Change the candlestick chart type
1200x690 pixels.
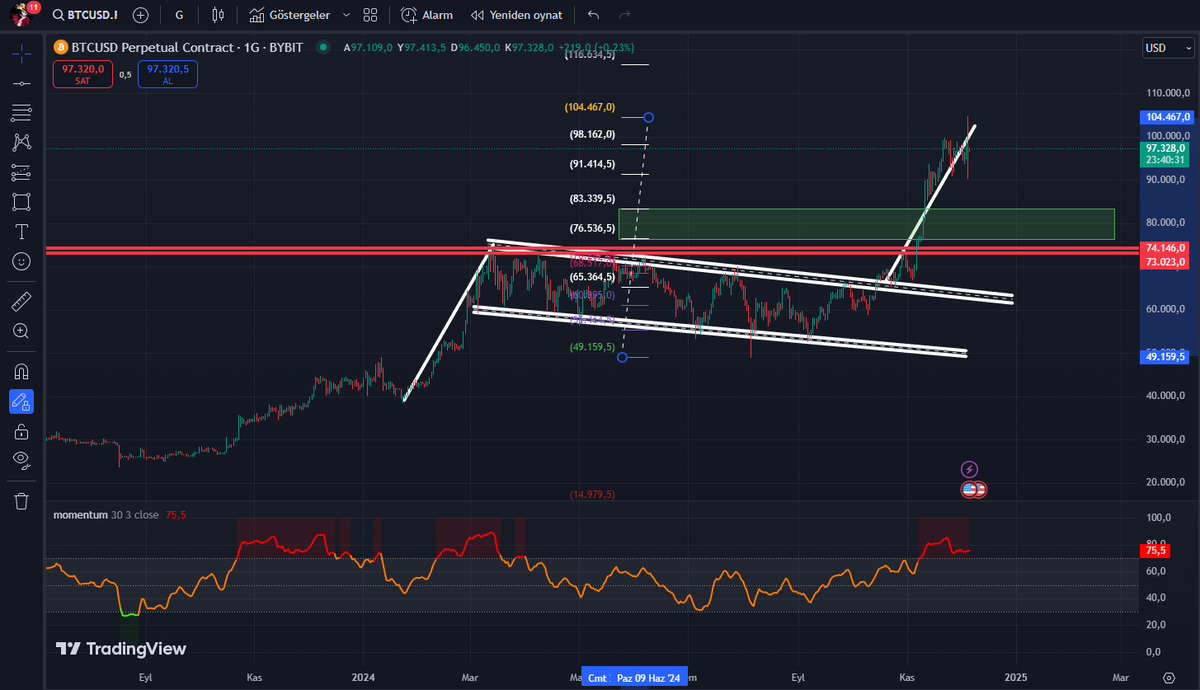pos(219,15)
